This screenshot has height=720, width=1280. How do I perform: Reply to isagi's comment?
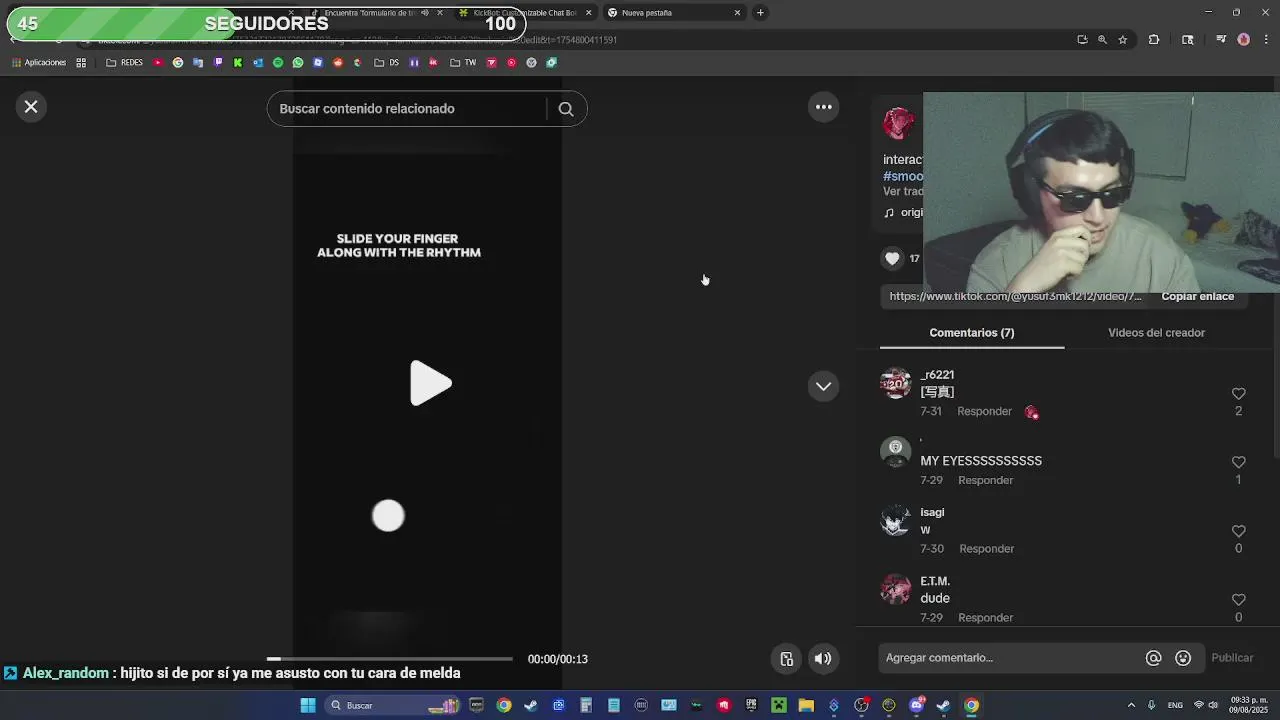coord(986,549)
